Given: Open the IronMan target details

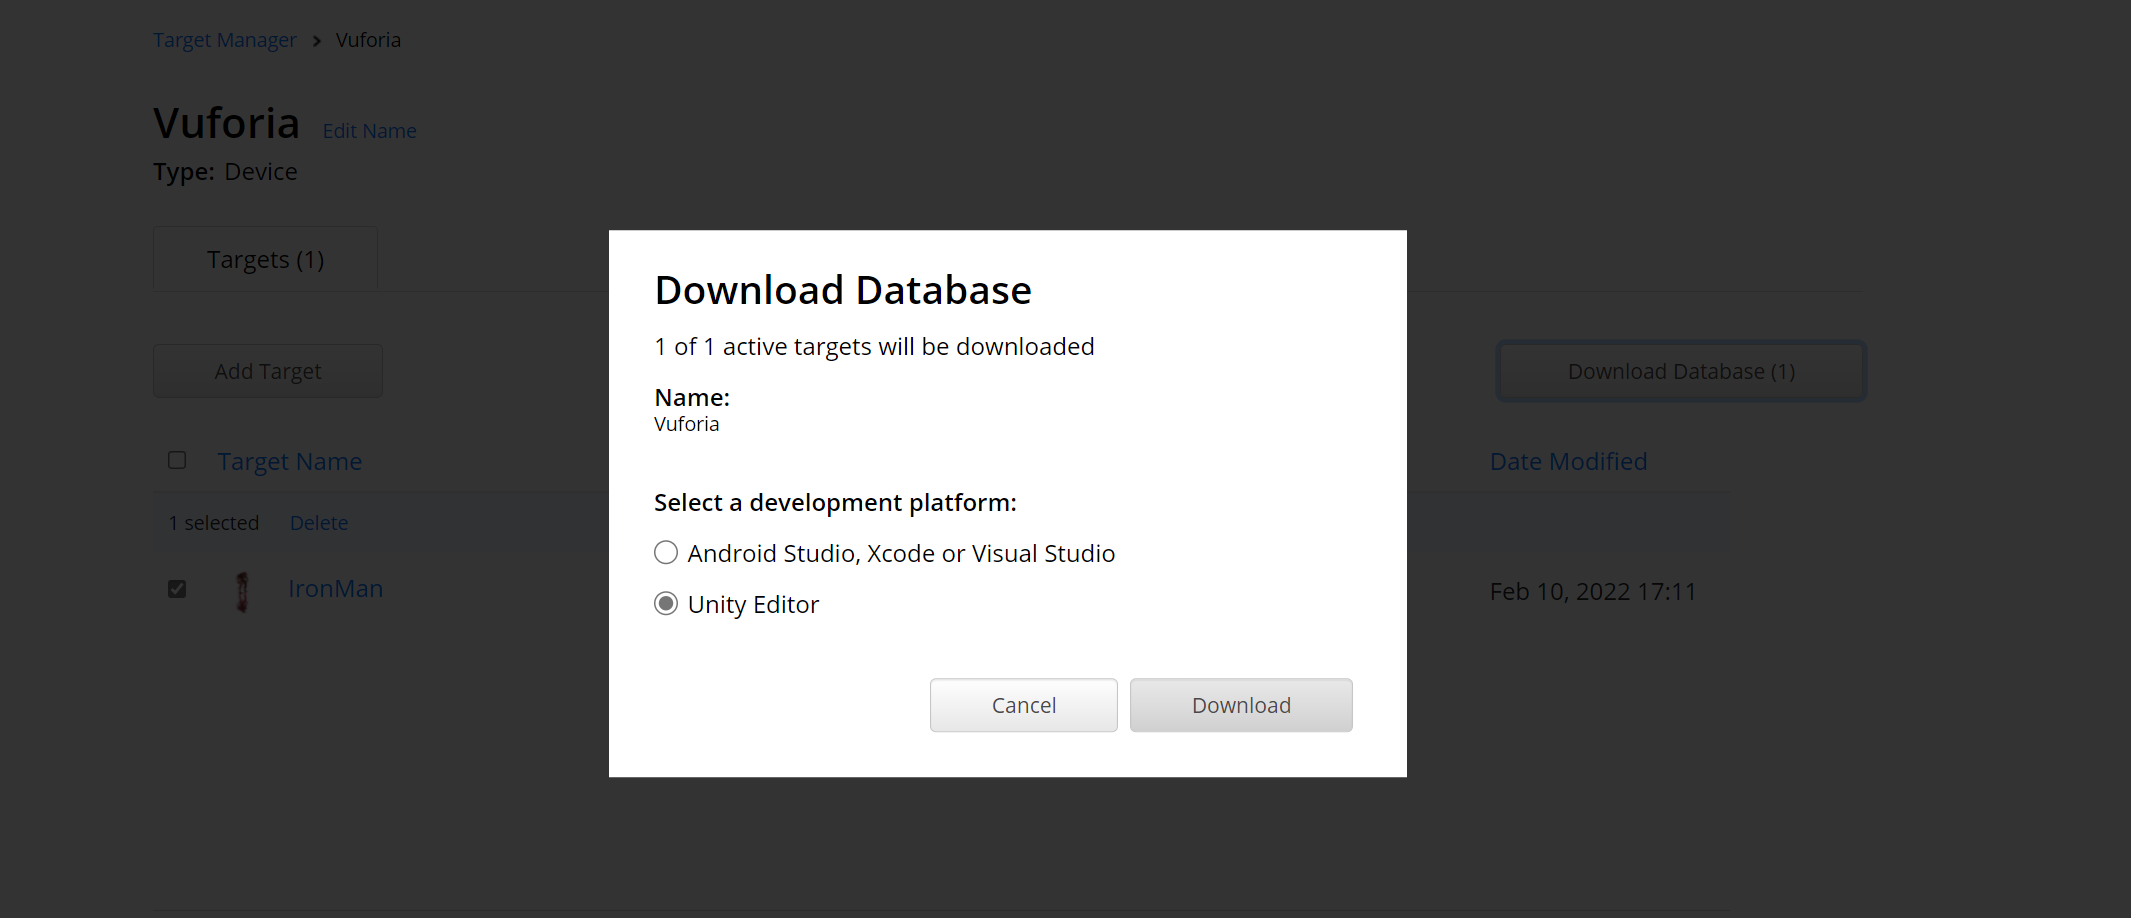Looking at the screenshot, I should pyautogui.click(x=335, y=588).
